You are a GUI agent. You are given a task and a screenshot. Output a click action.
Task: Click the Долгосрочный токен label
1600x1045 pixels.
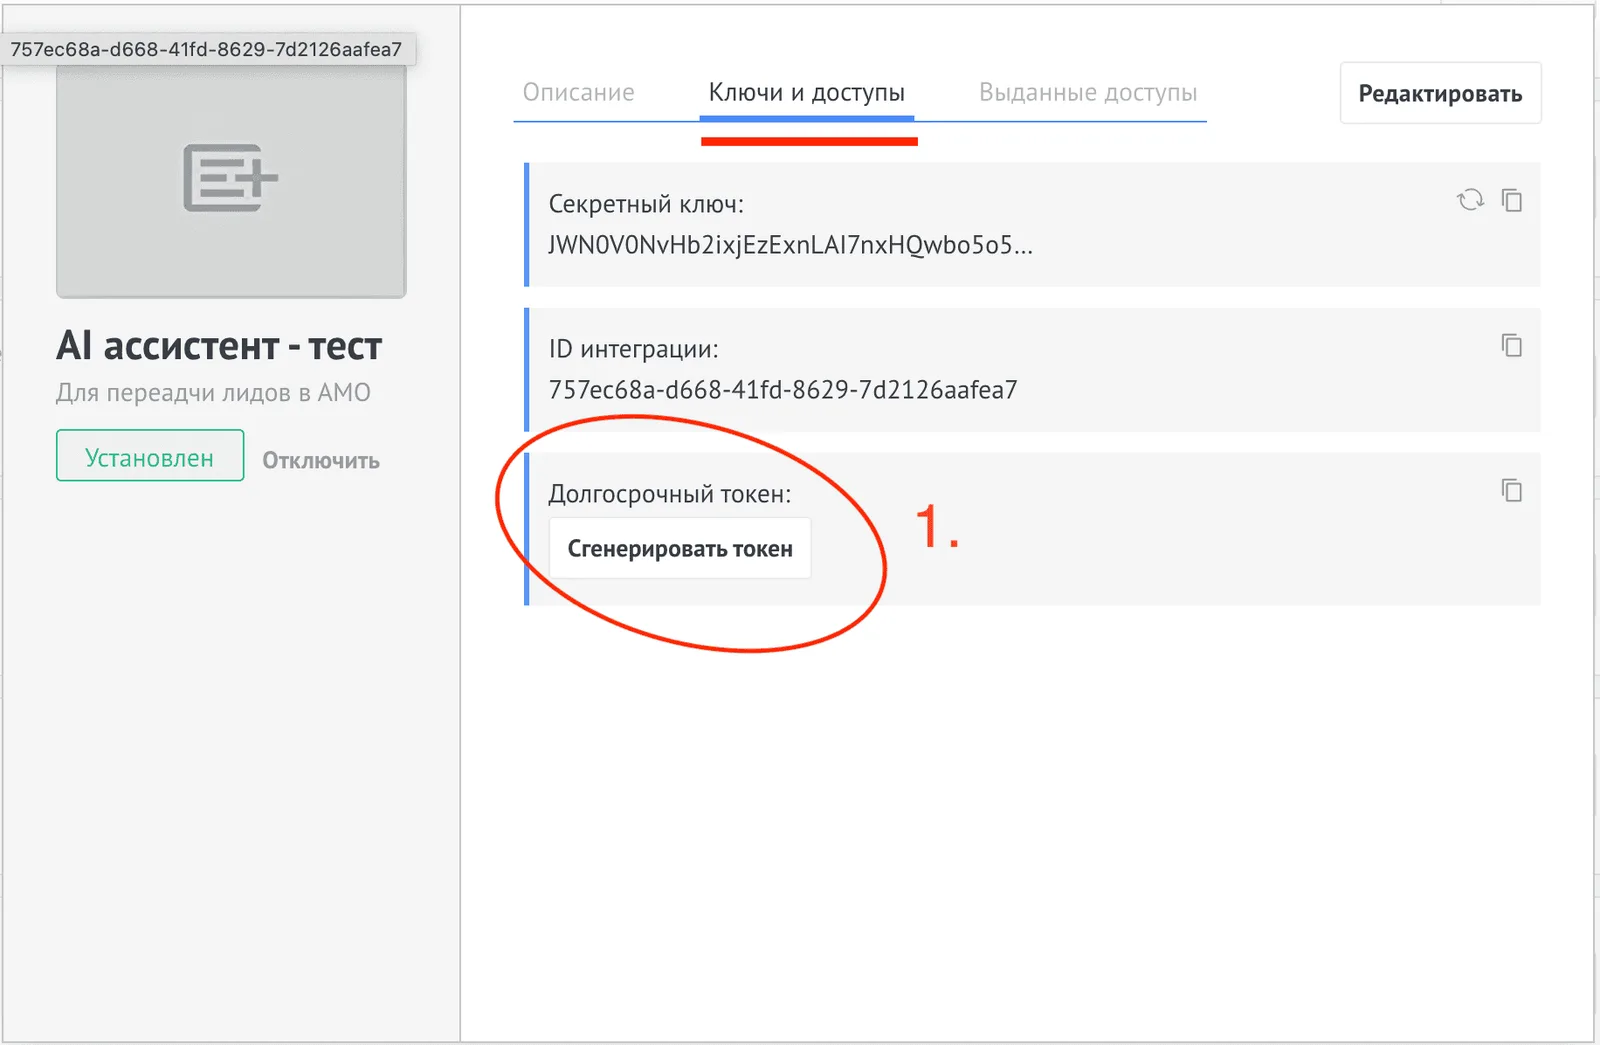pyautogui.click(x=670, y=494)
